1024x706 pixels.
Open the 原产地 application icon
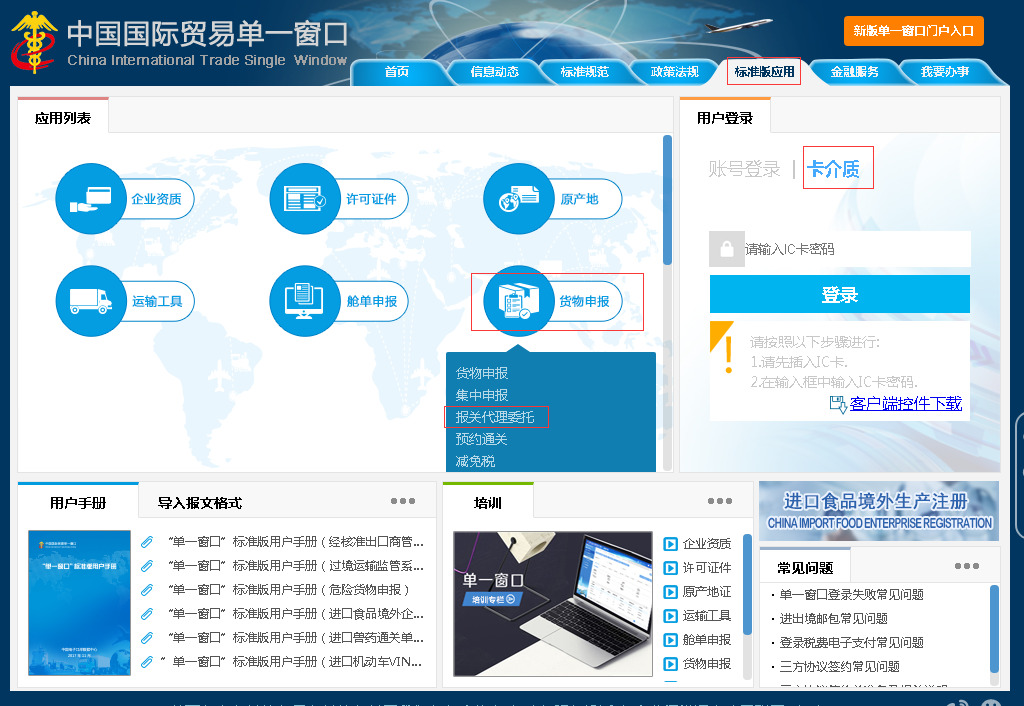(519, 199)
